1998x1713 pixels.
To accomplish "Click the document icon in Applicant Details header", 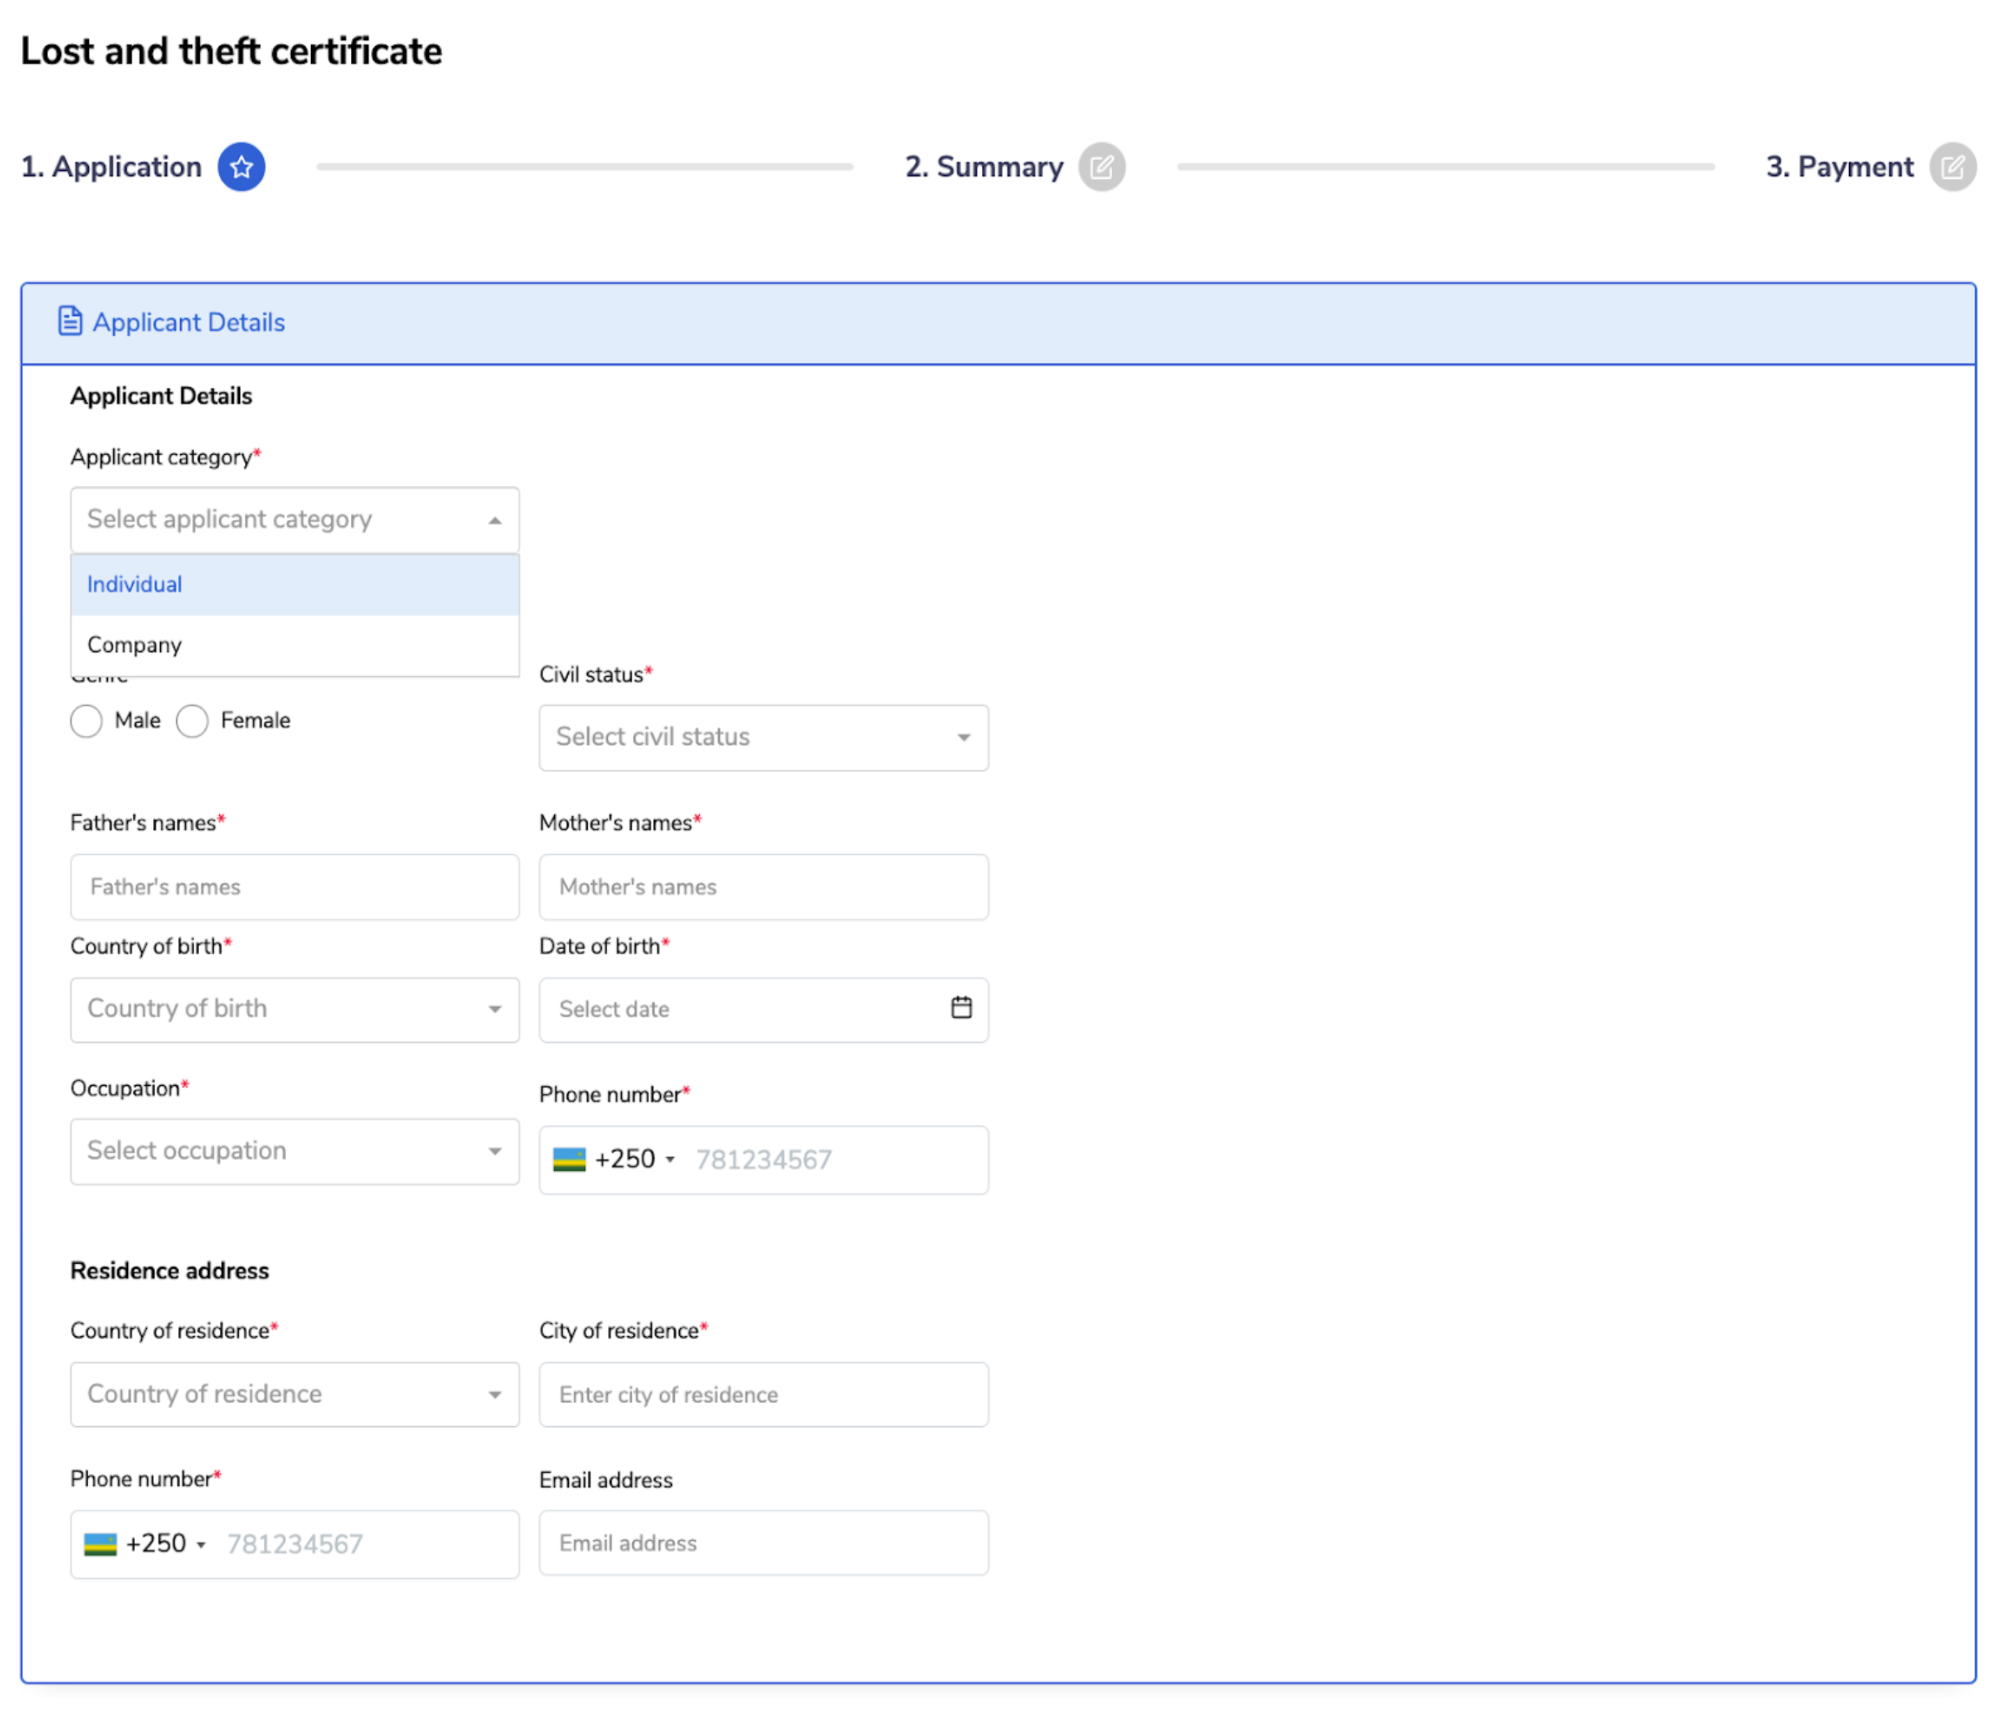I will point(69,321).
